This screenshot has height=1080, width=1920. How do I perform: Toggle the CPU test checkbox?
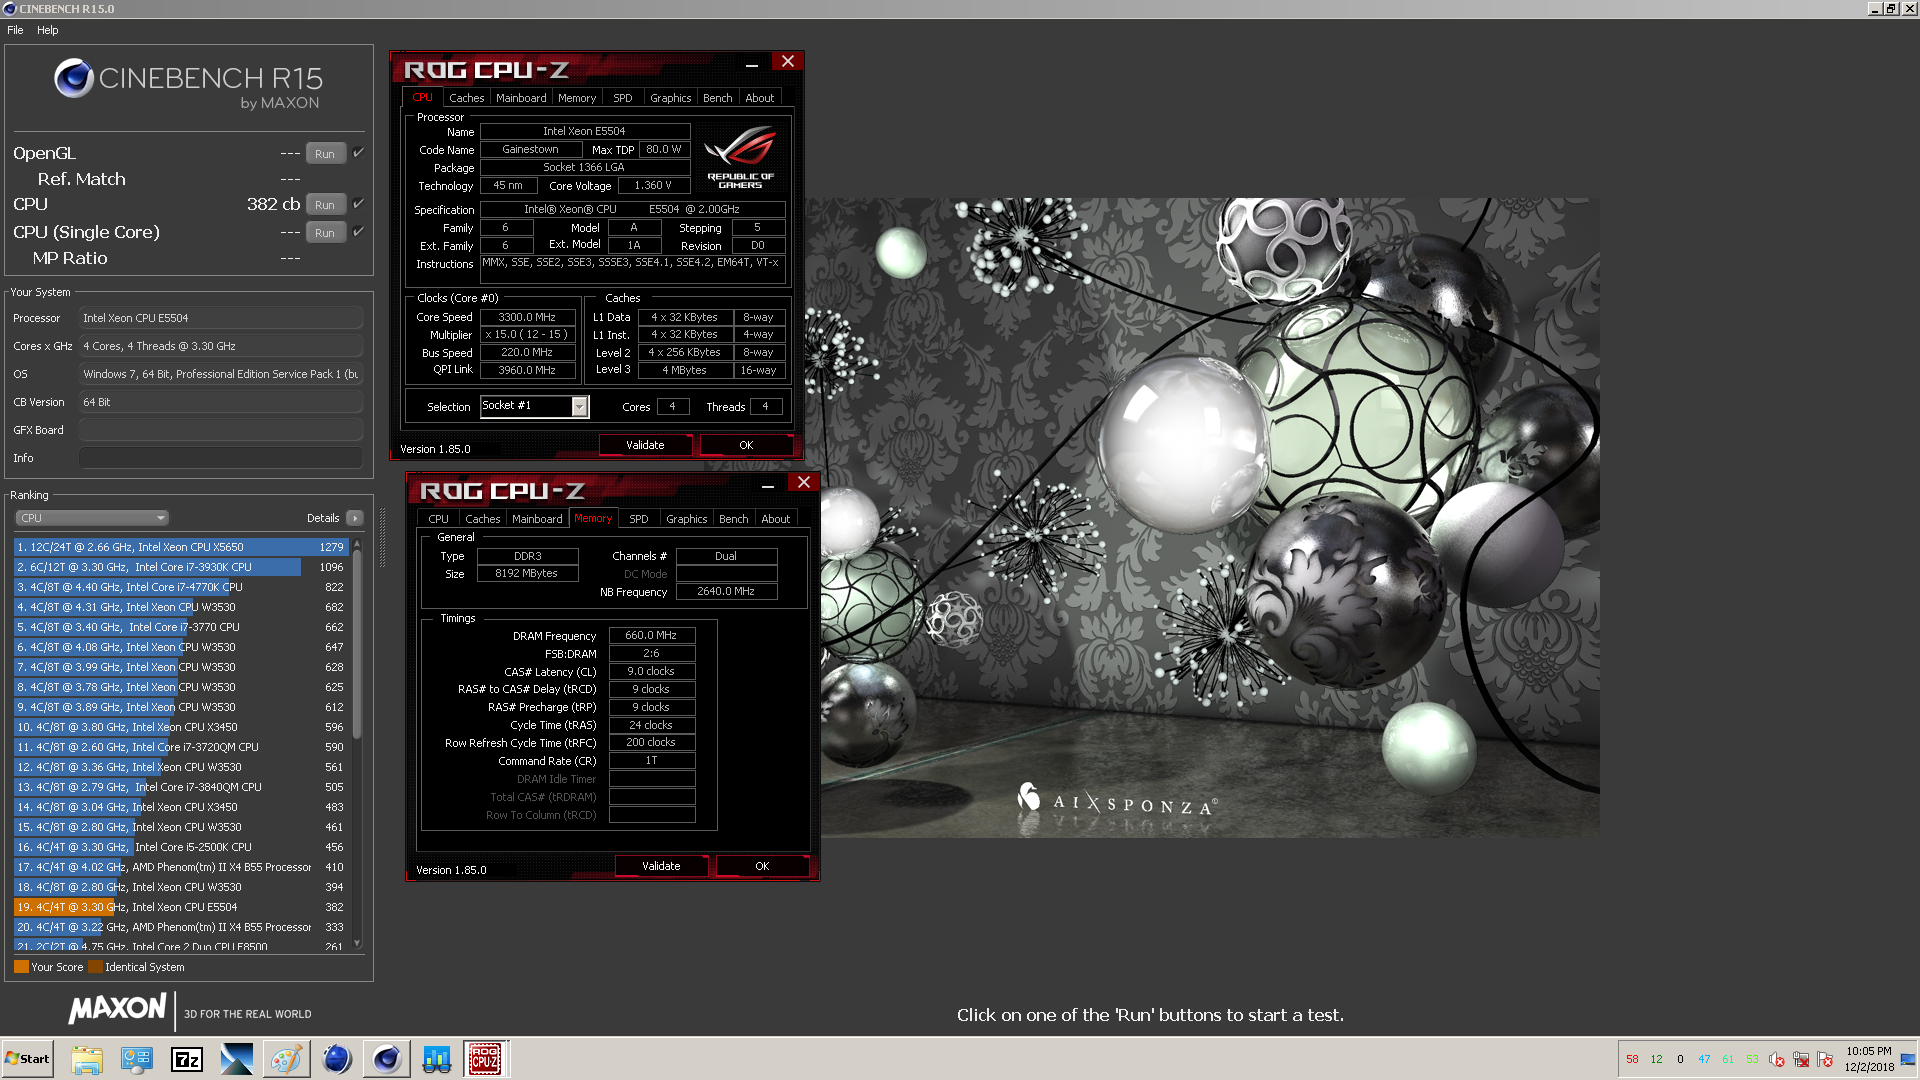tap(359, 204)
